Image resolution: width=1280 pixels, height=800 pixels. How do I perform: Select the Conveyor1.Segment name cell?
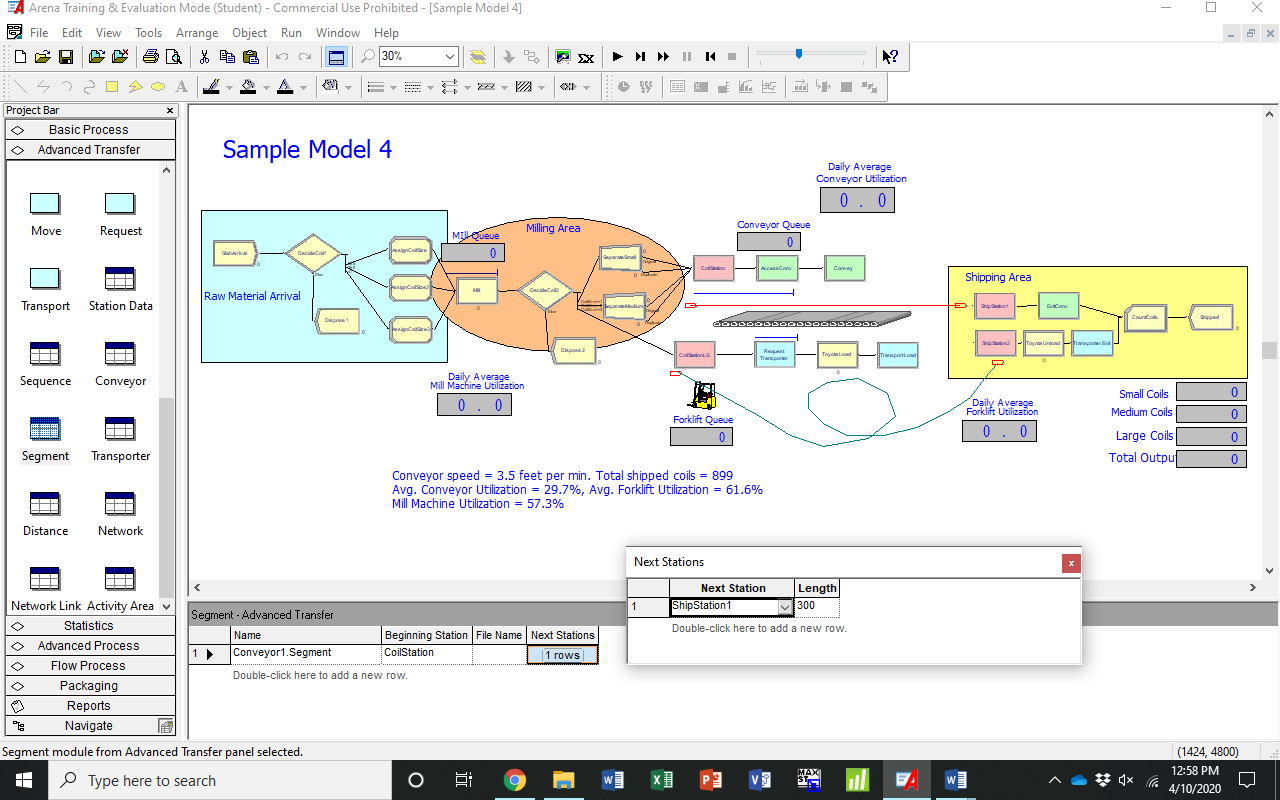point(306,653)
